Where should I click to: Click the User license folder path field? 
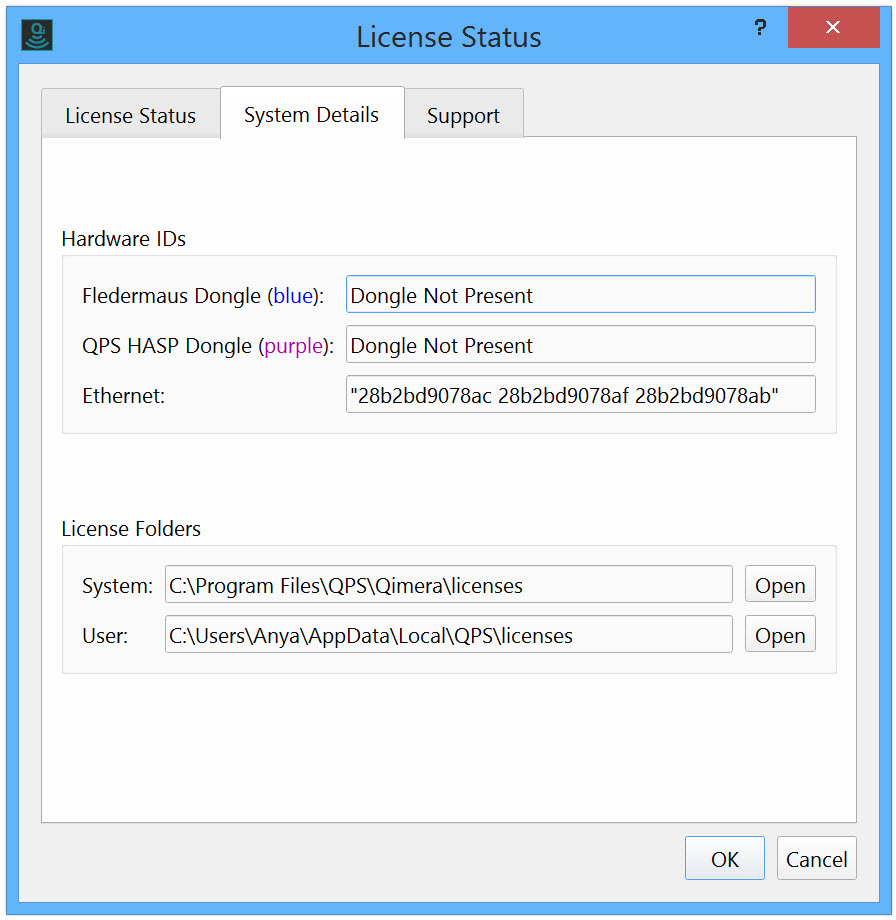pyautogui.click(x=449, y=634)
